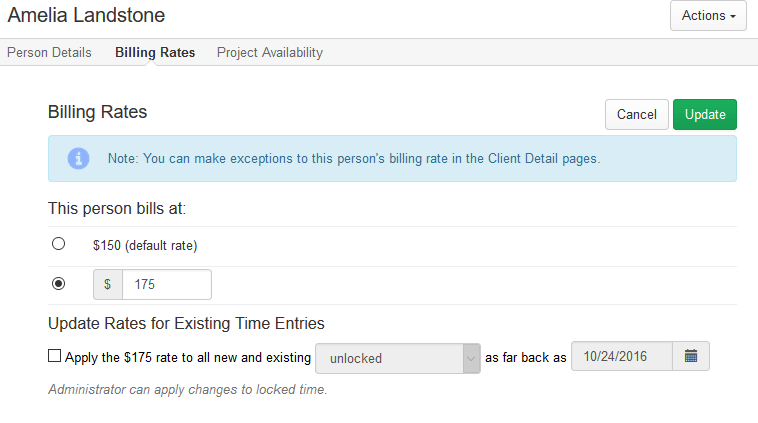
Task: Click the custom rate field showing 175
Action: 167,284
